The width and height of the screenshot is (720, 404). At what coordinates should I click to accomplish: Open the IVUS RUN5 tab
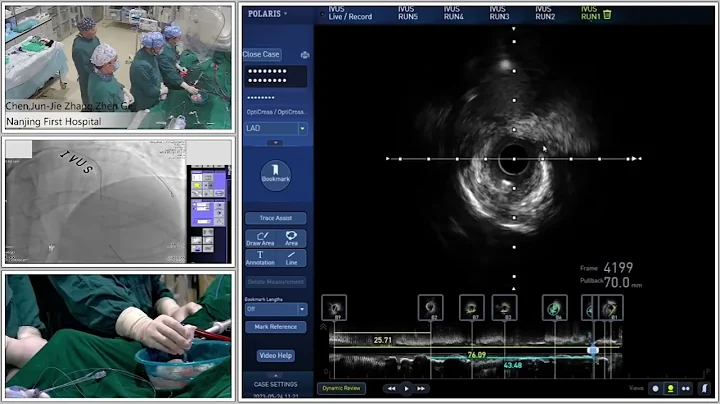pyautogui.click(x=408, y=13)
